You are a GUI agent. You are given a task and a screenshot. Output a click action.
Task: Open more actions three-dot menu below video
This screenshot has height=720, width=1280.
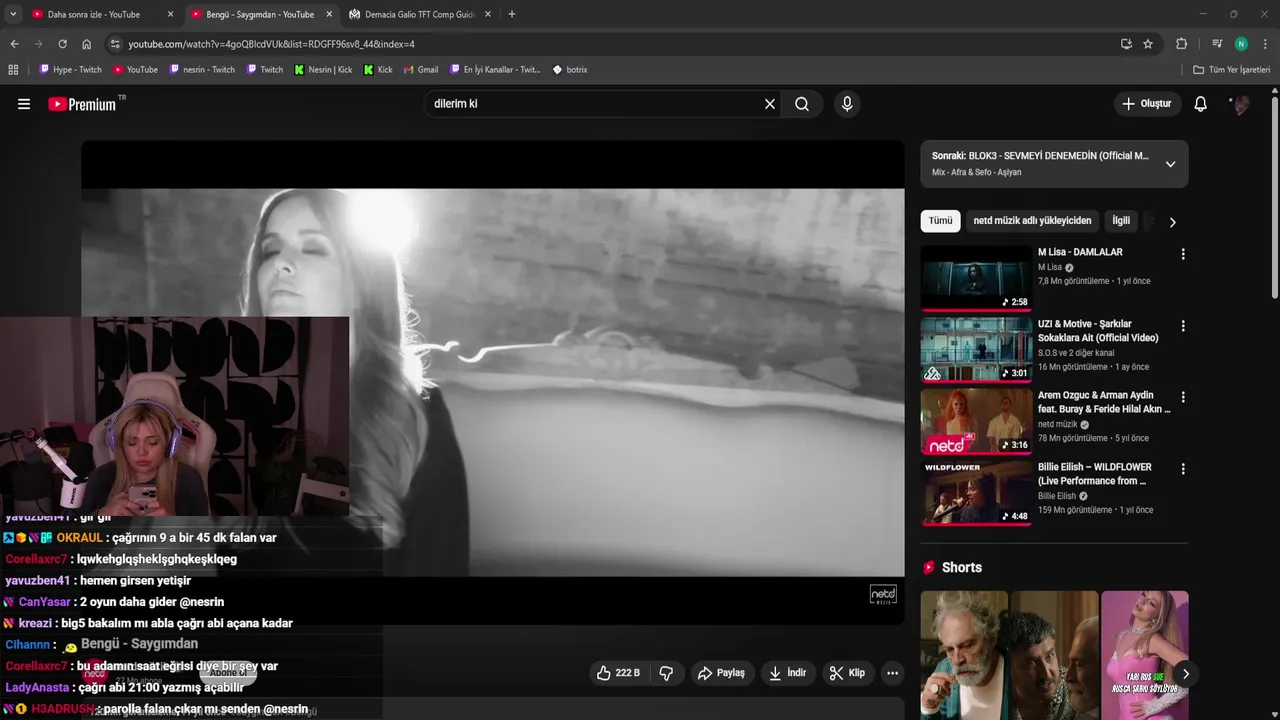pos(892,673)
